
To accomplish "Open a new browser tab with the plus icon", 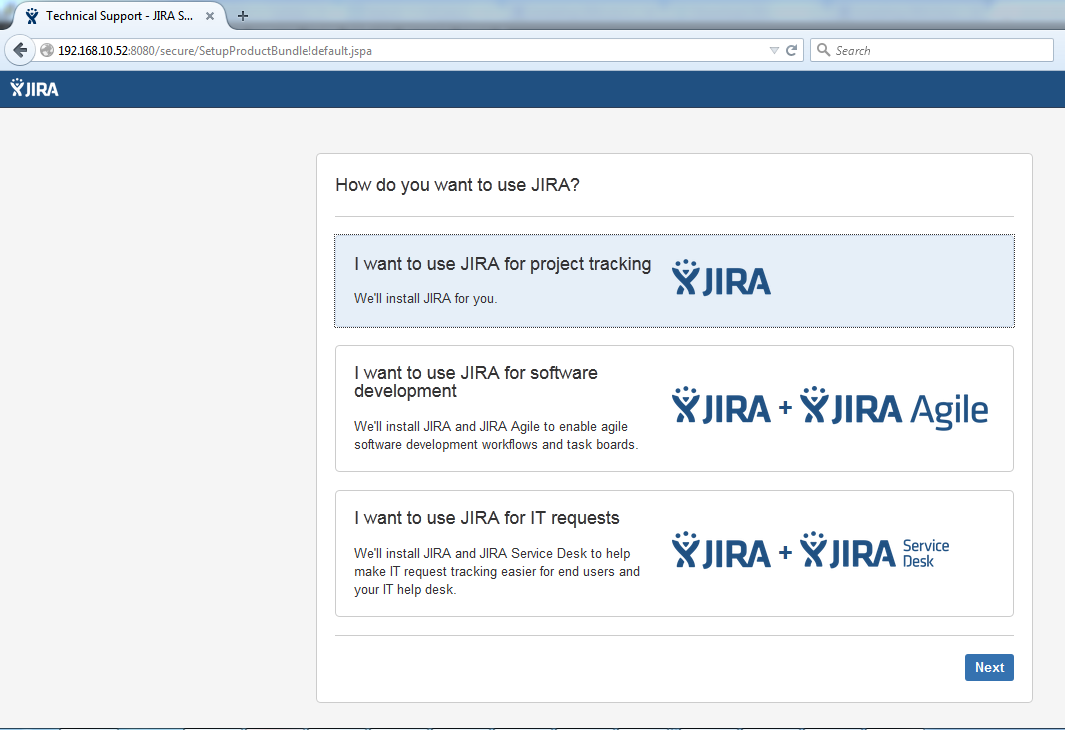I will 242,16.
